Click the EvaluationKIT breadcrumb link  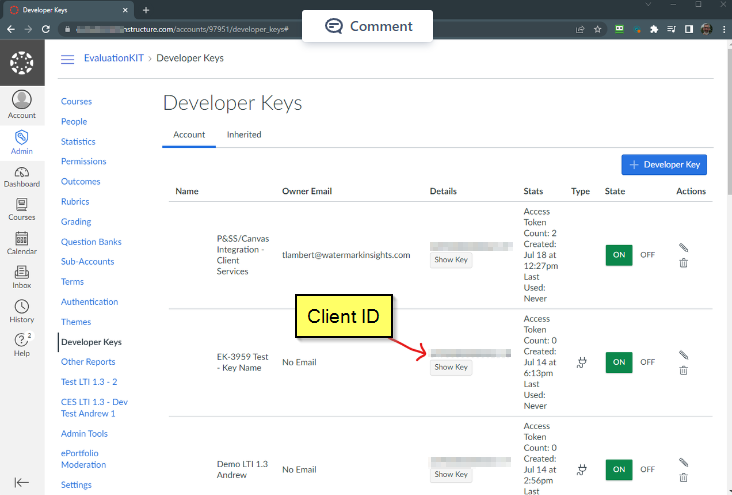click(x=113, y=59)
